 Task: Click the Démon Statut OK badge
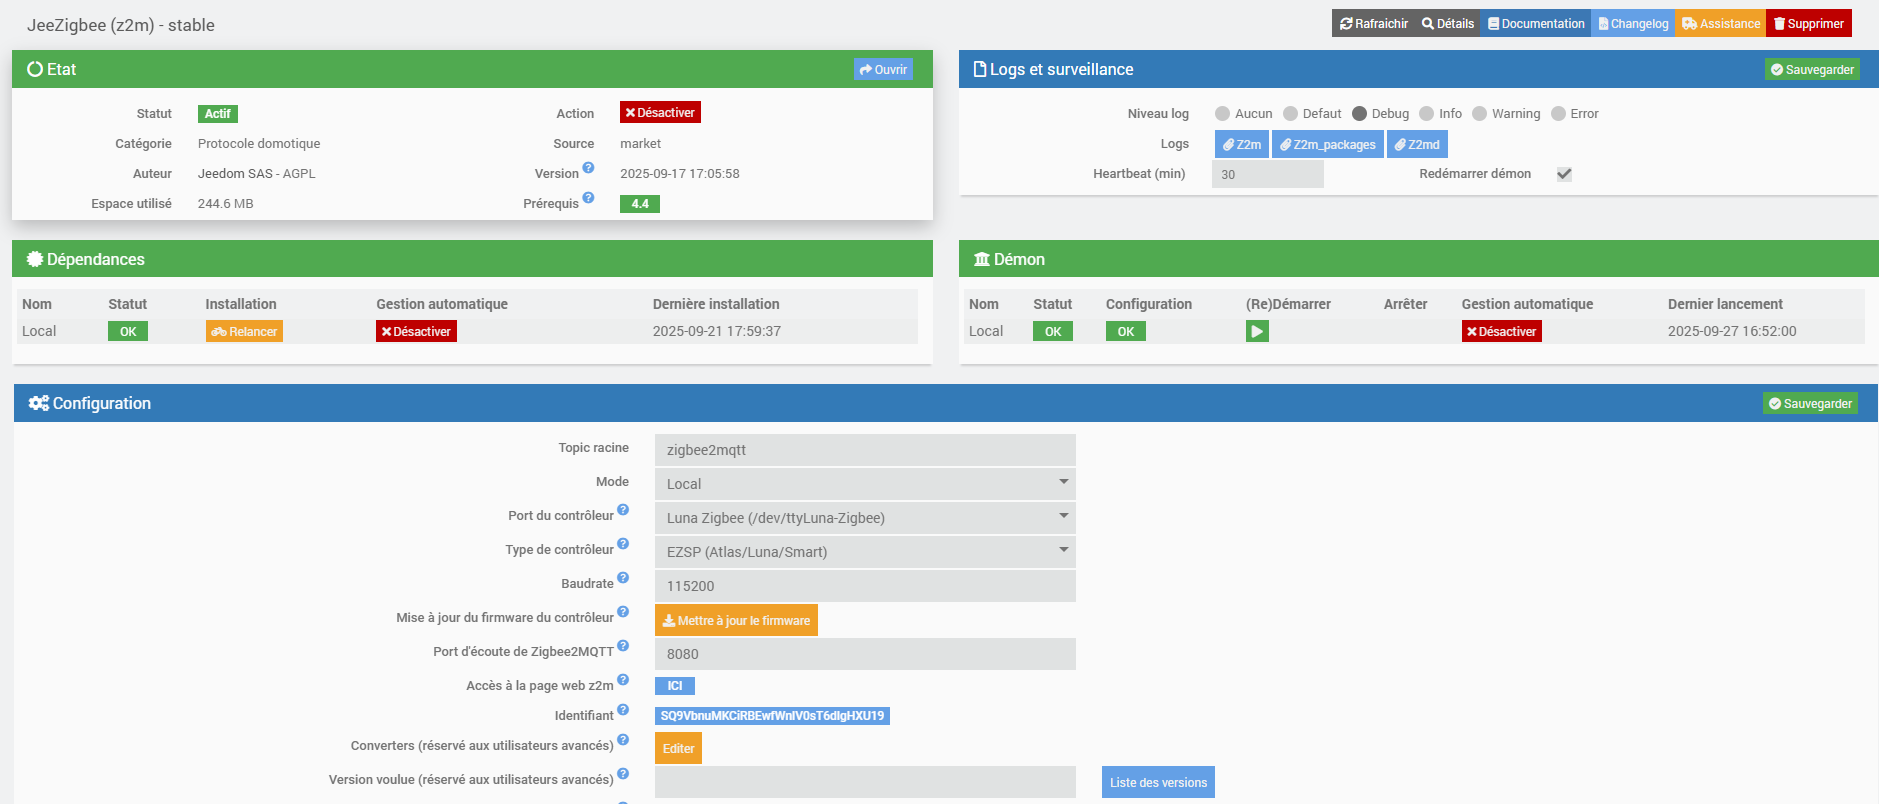pos(1053,331)
